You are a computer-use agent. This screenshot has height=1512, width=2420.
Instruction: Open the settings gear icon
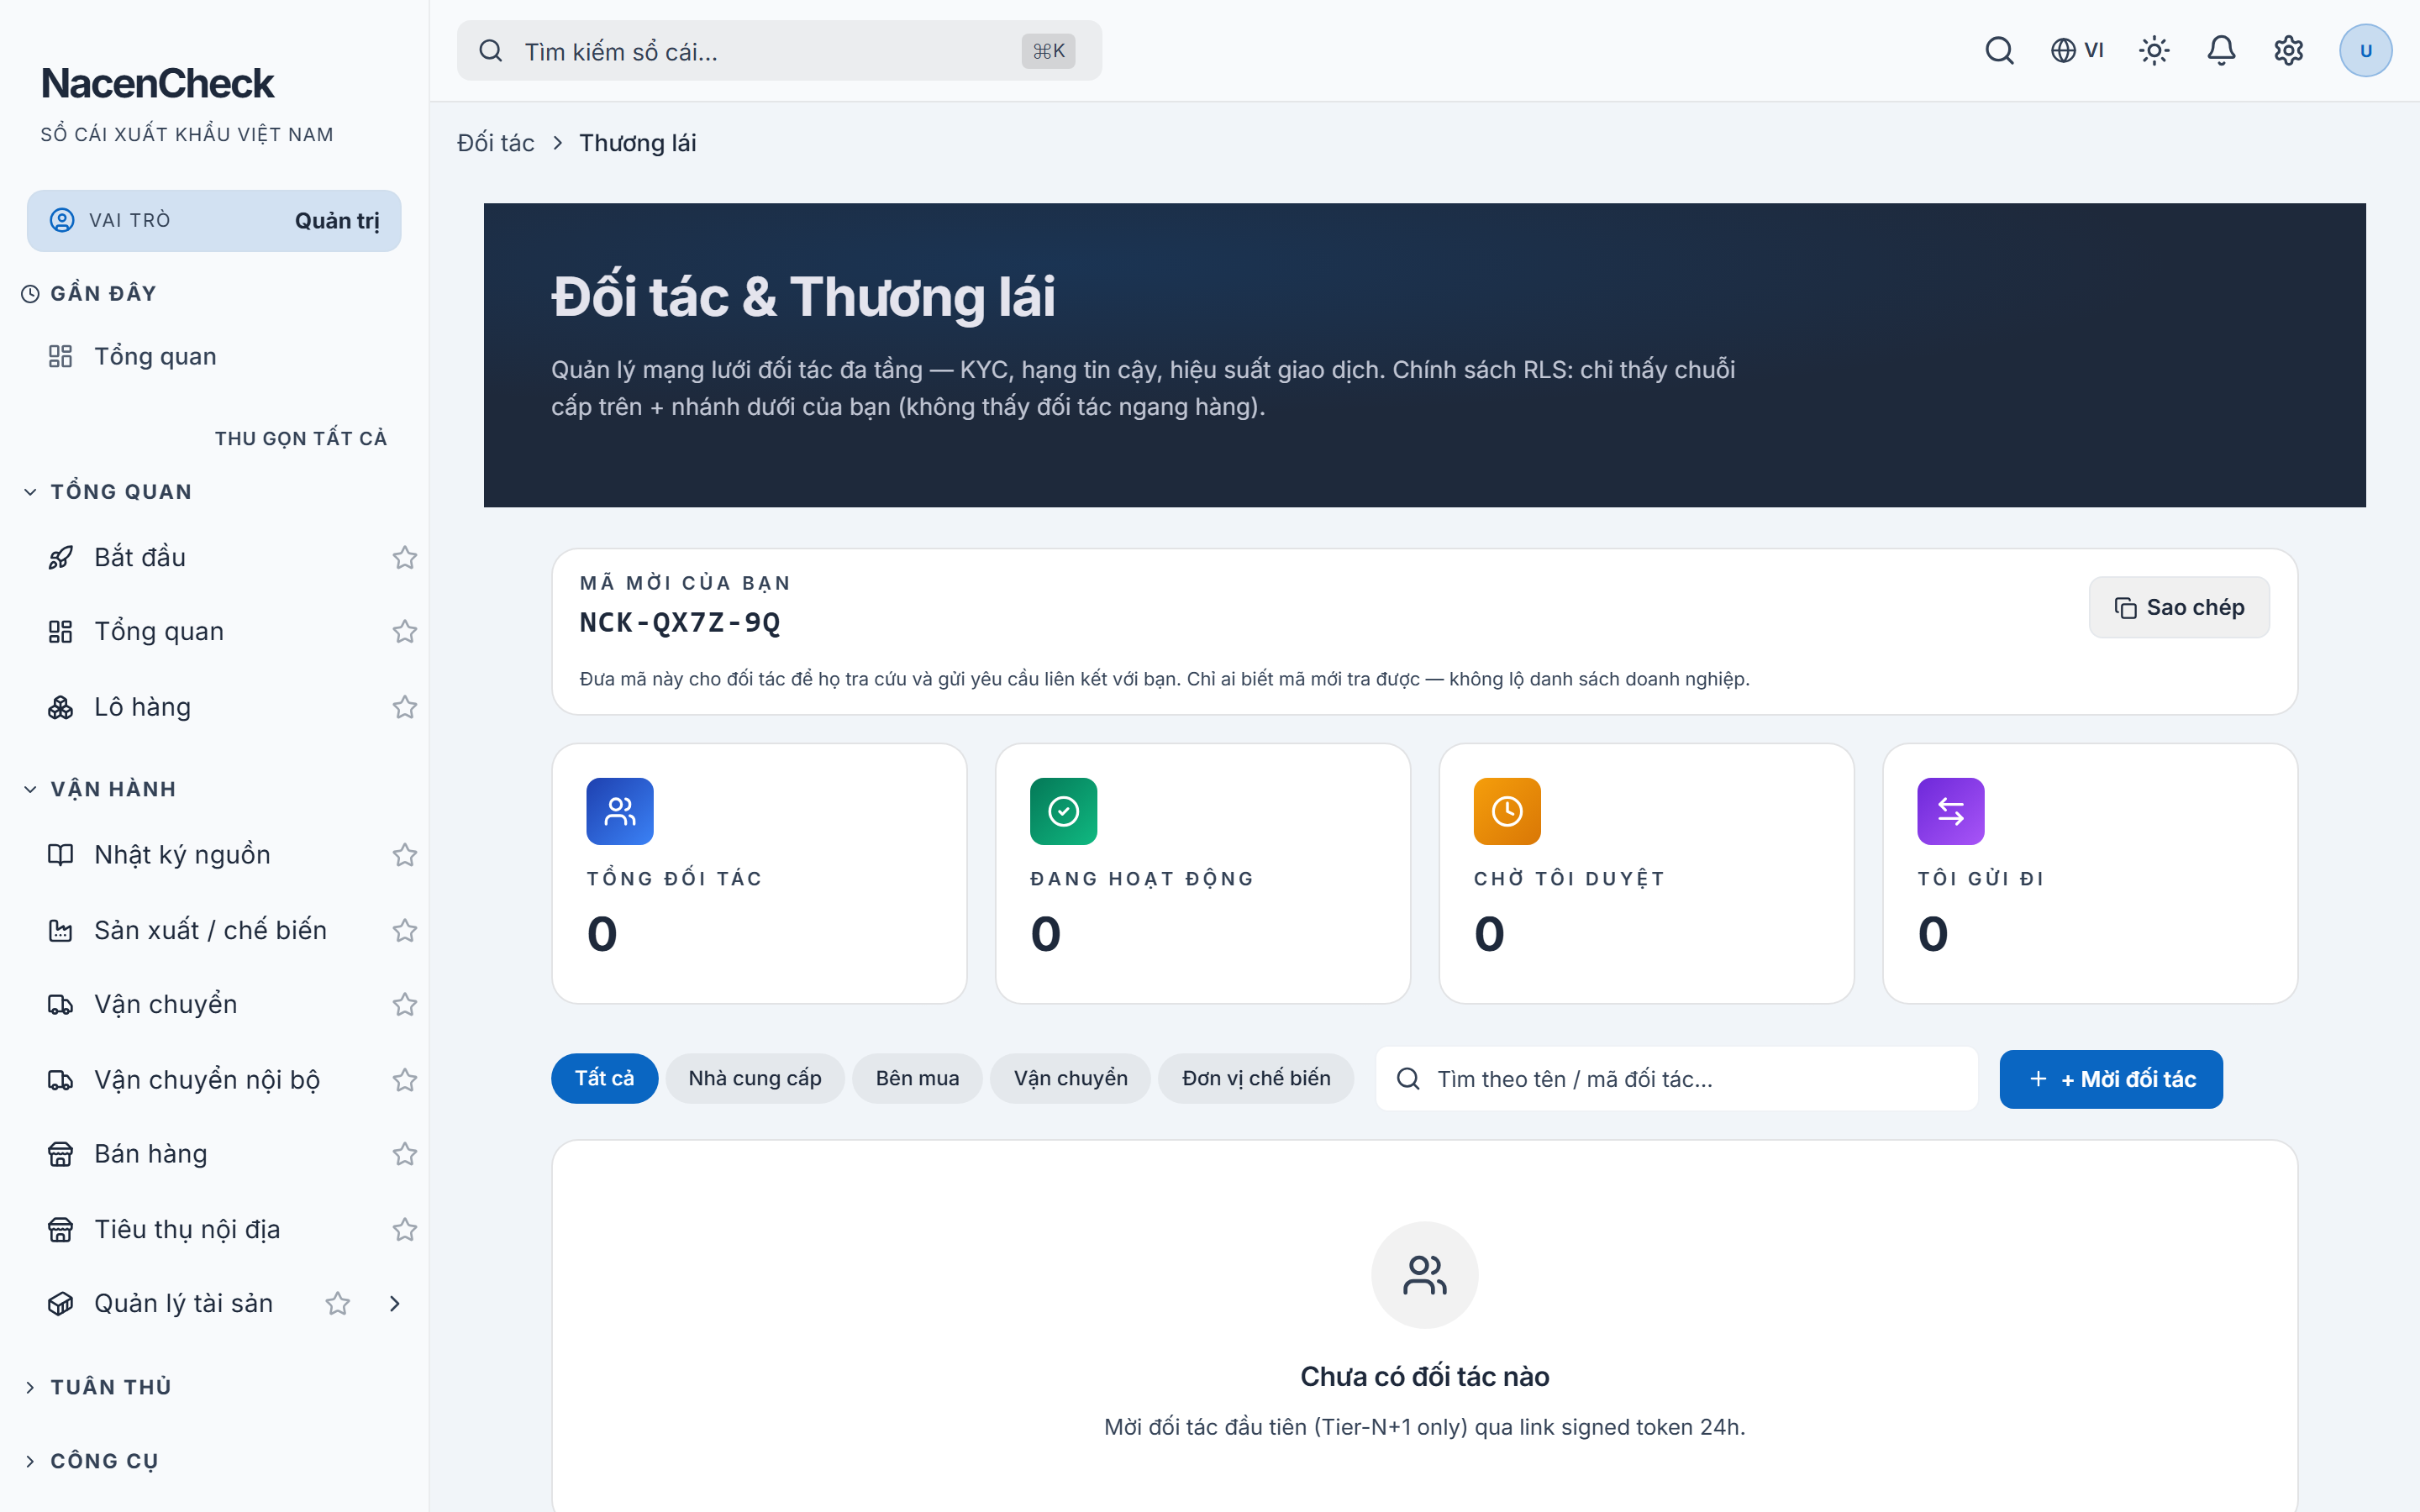tap(2288, 50)
